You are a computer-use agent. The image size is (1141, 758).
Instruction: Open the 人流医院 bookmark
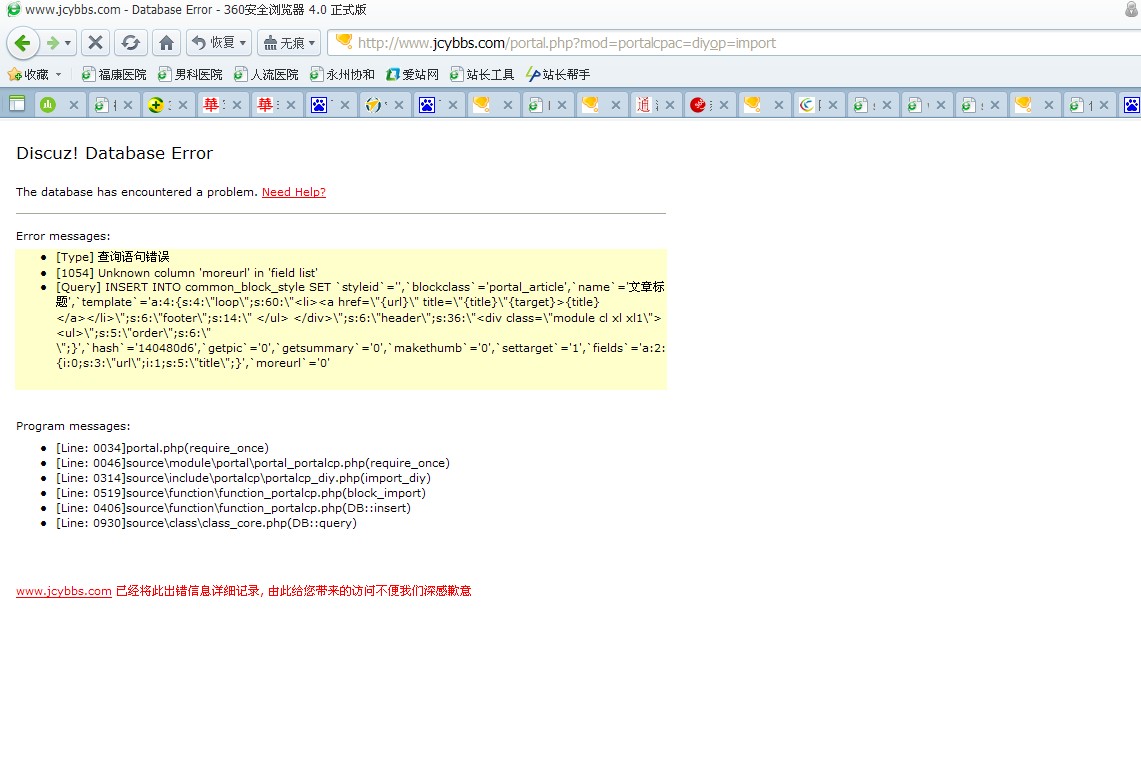pos(266,74)
